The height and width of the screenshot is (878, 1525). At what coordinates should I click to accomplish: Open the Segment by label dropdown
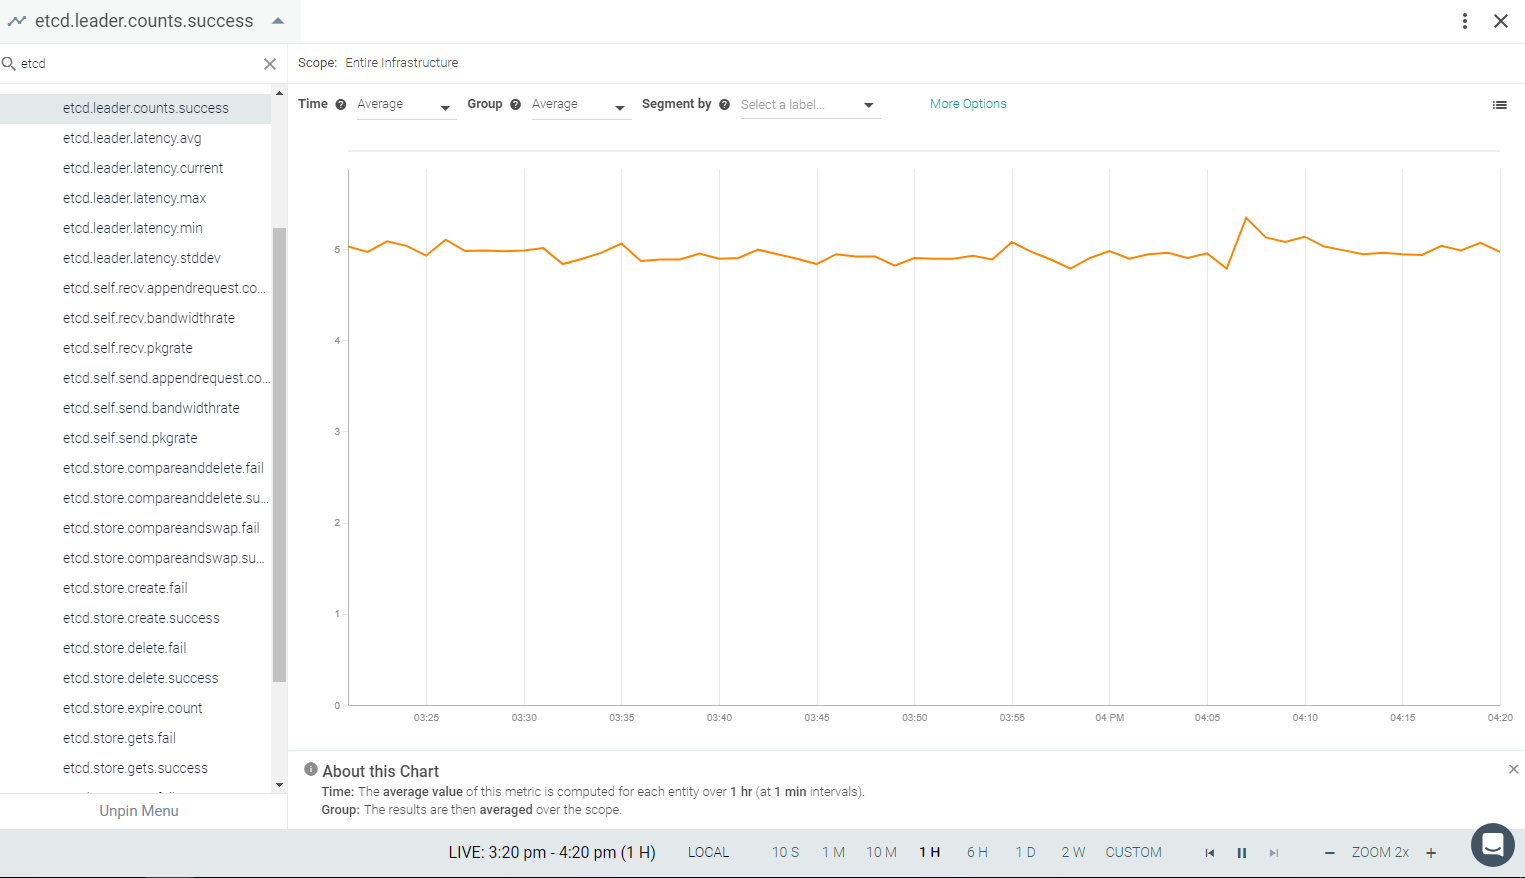pyautogui.click(x=810, y=105)
